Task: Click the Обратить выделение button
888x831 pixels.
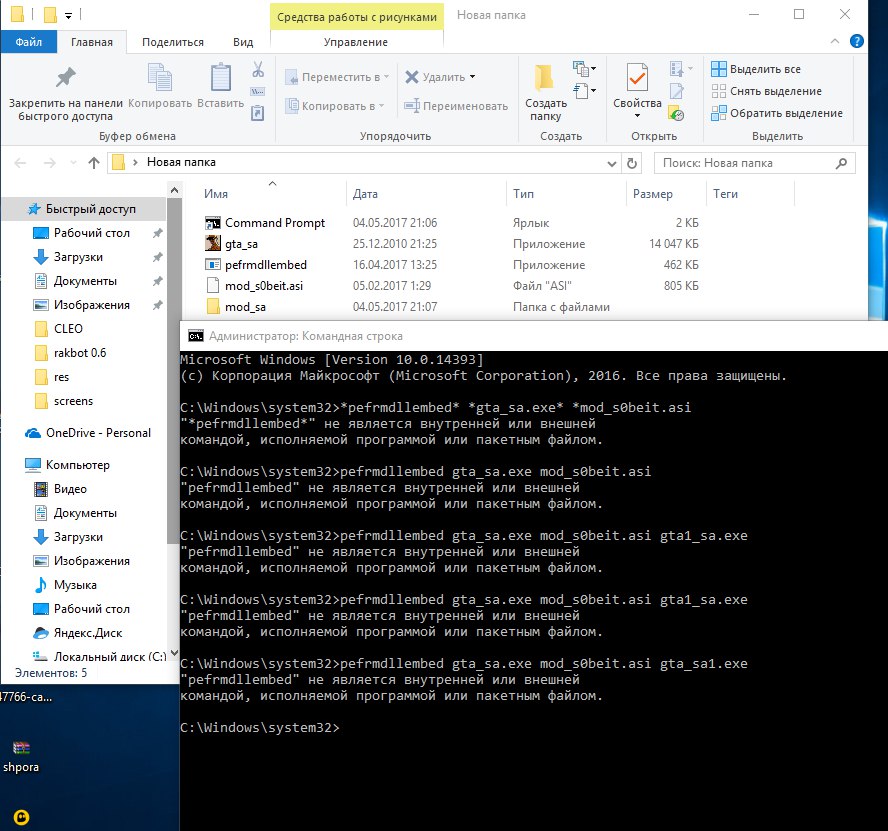Action: (776, 113)
